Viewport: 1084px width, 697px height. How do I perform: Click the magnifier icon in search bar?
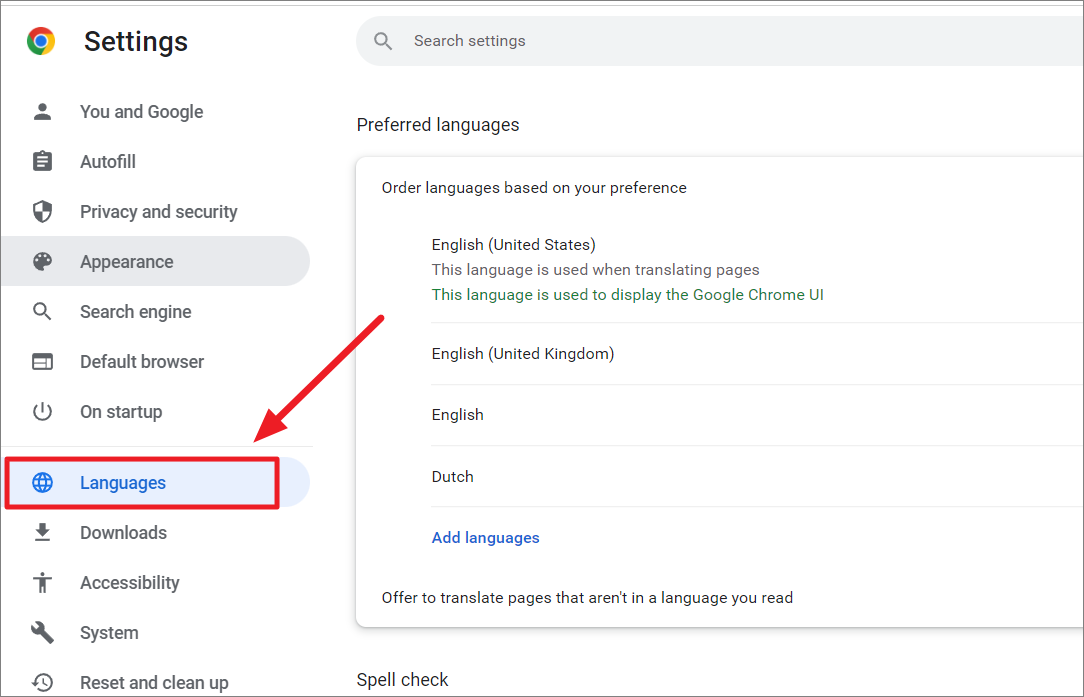coord(383,41)
